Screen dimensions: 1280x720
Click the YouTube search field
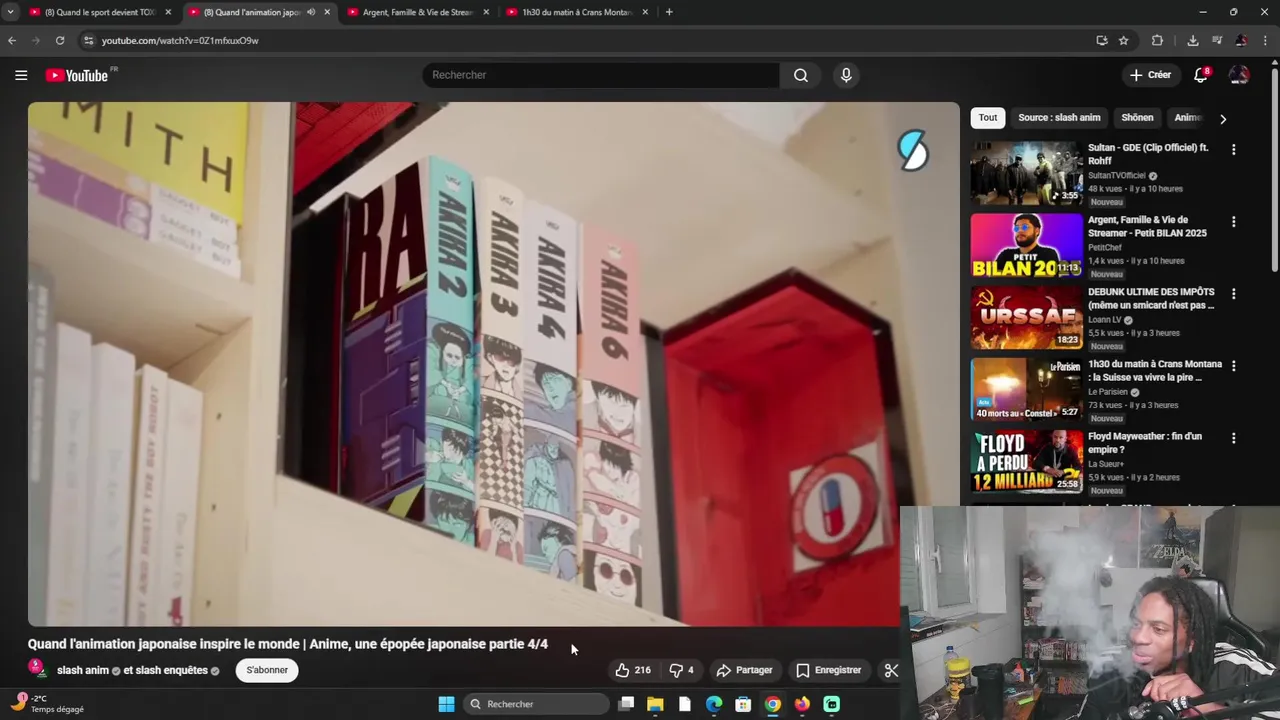point(600,75)
